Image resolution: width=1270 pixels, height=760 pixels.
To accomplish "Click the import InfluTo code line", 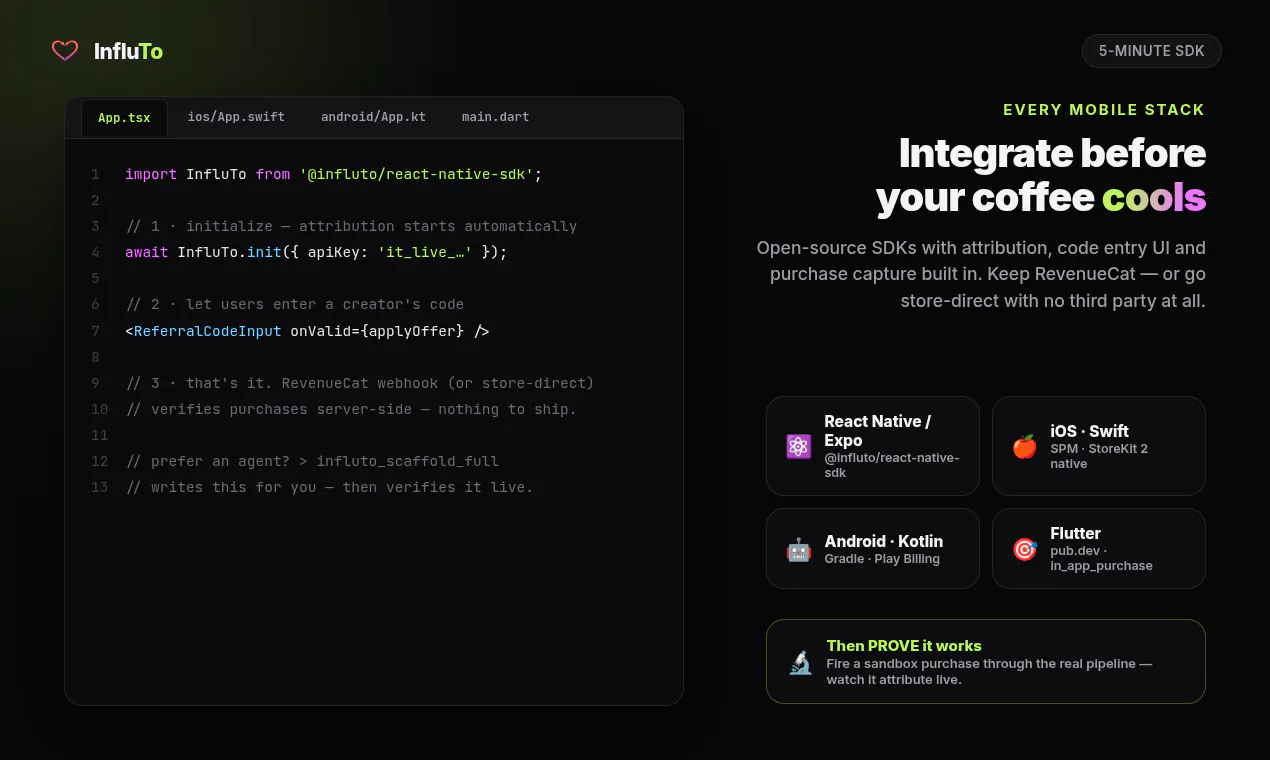I will [333, 174].
